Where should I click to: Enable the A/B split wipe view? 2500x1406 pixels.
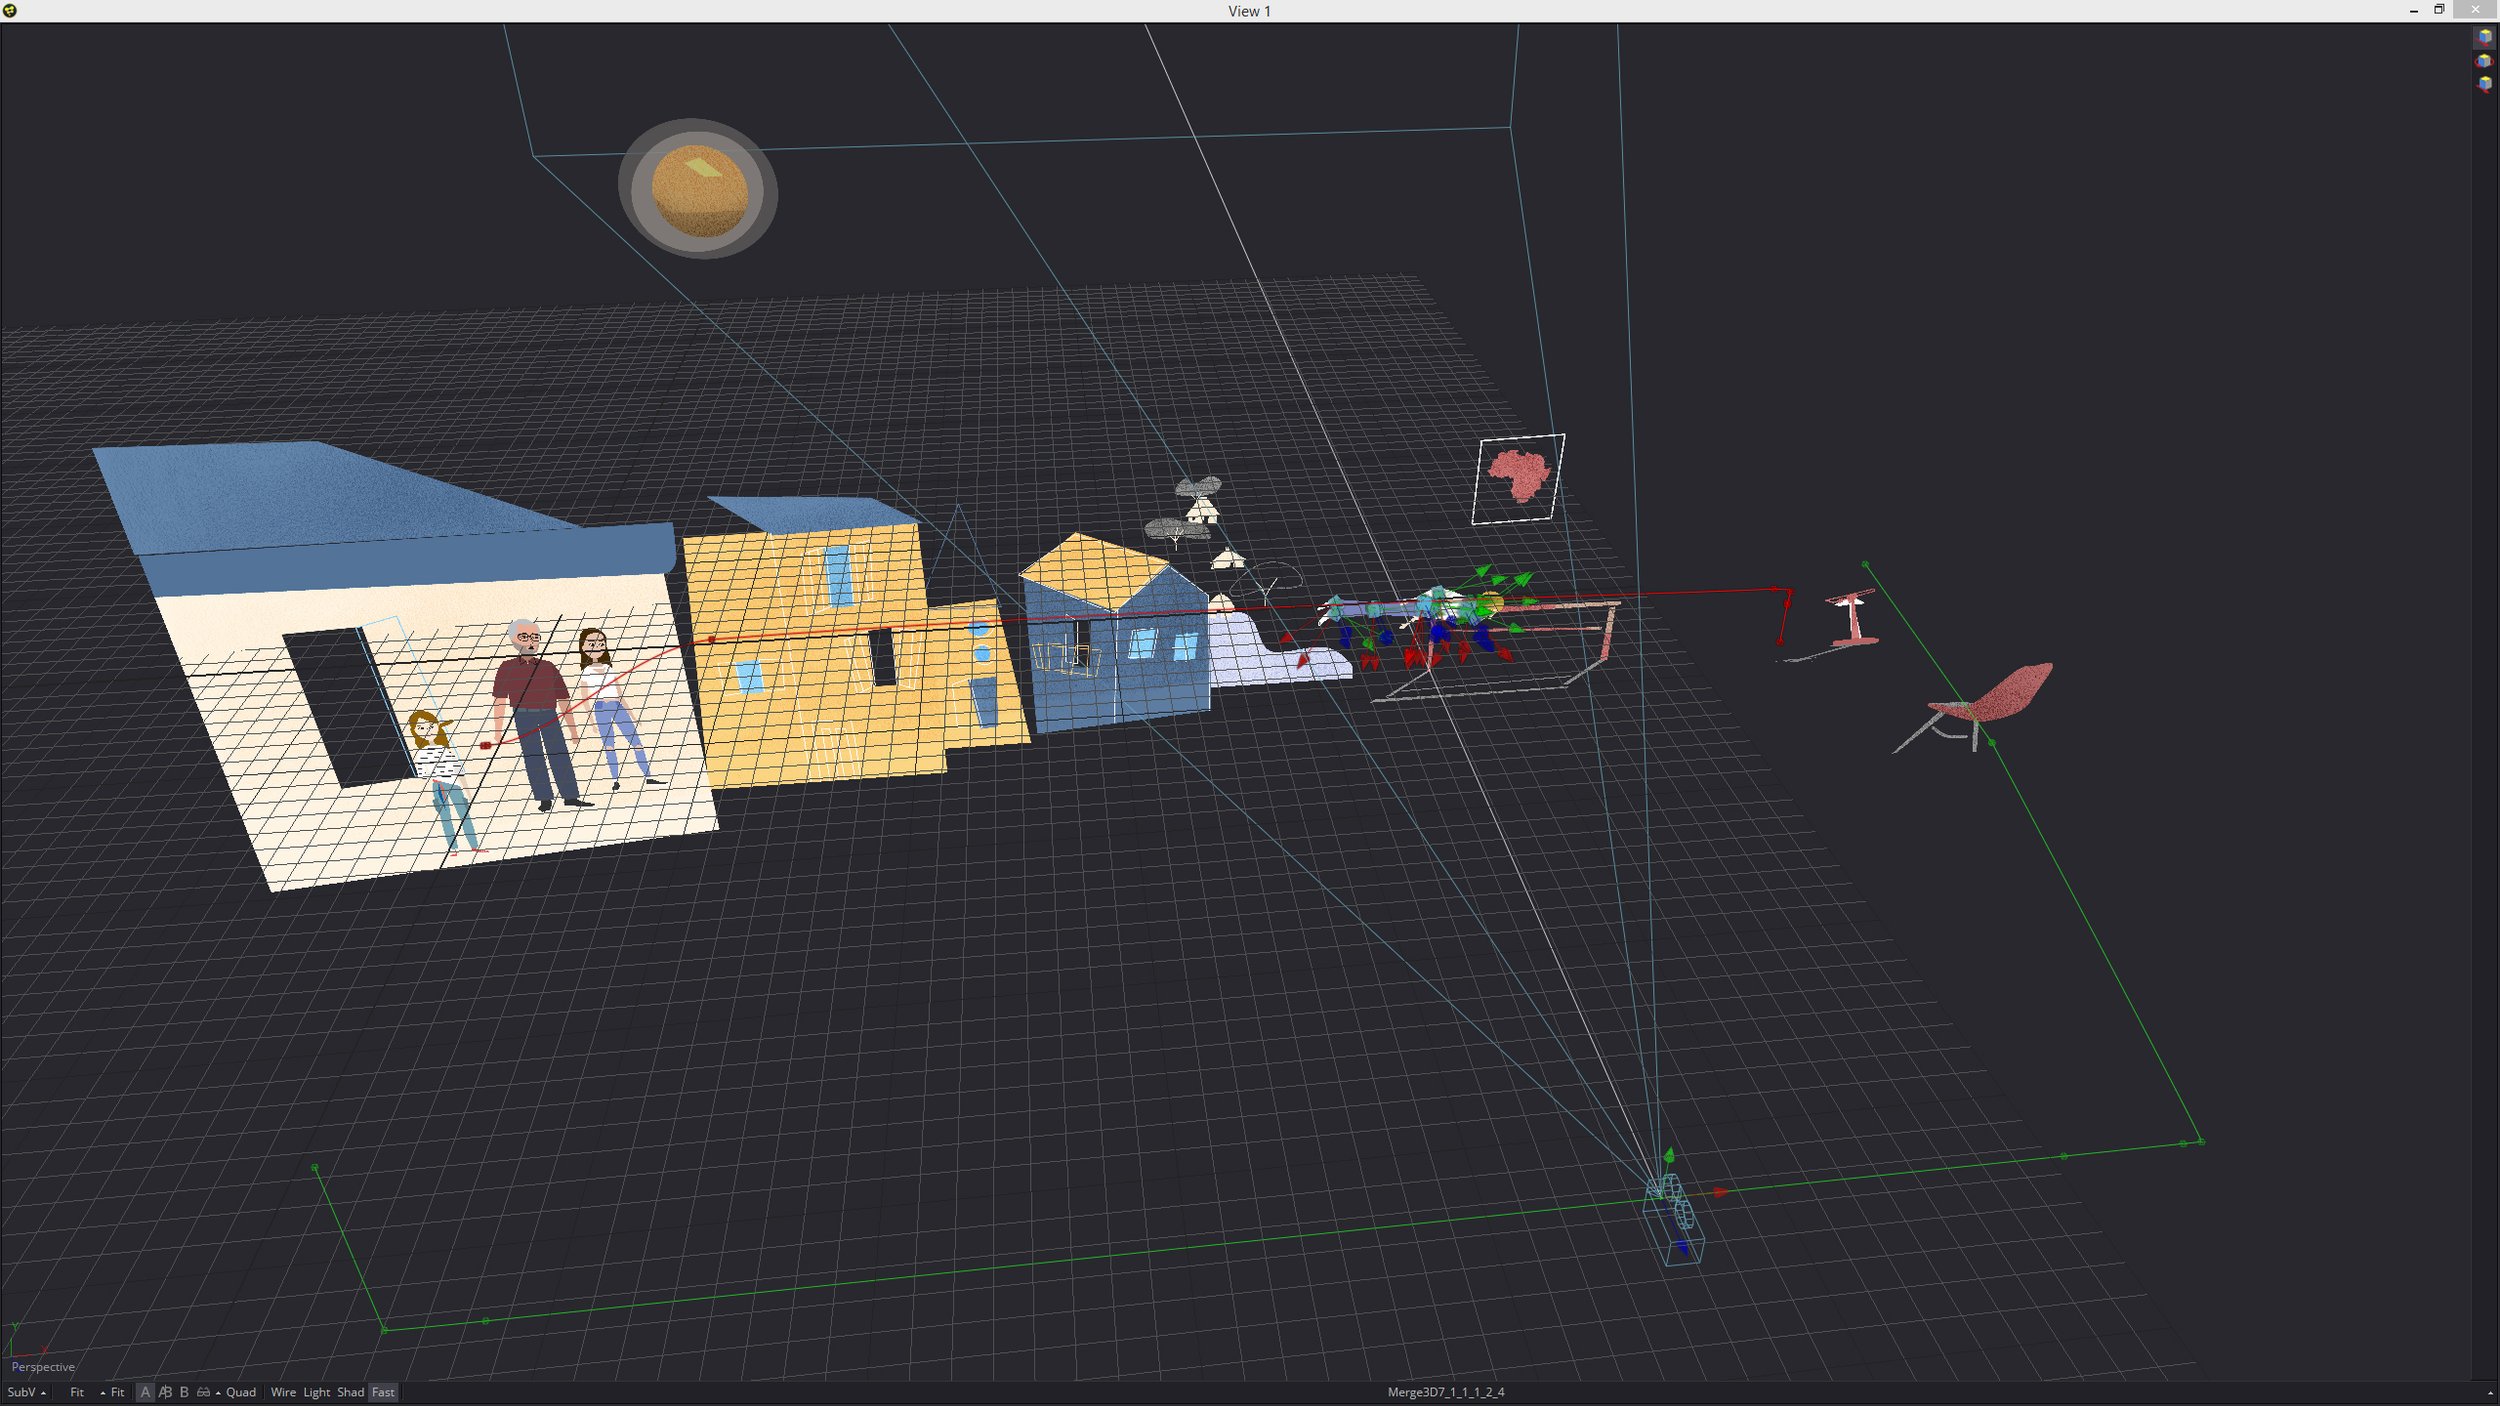click(165, 1392)
